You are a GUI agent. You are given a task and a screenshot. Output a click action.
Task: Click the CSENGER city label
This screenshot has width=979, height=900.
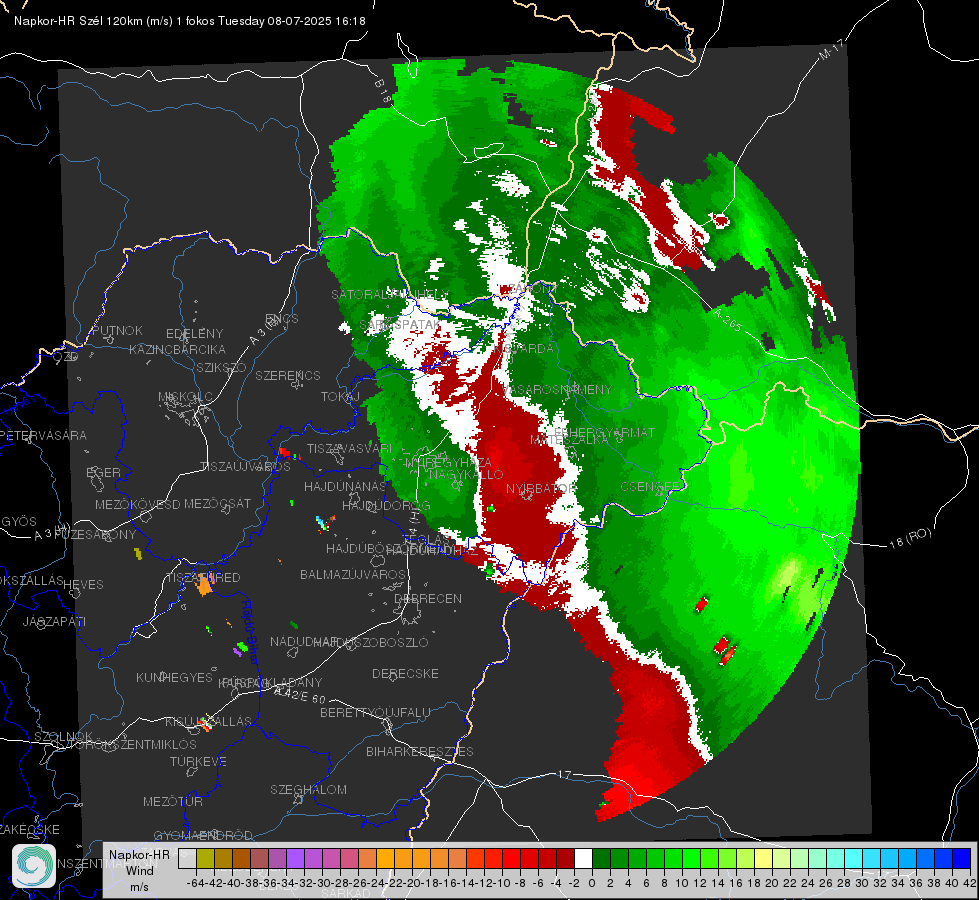pyautogui.click(x=651, y=487)
